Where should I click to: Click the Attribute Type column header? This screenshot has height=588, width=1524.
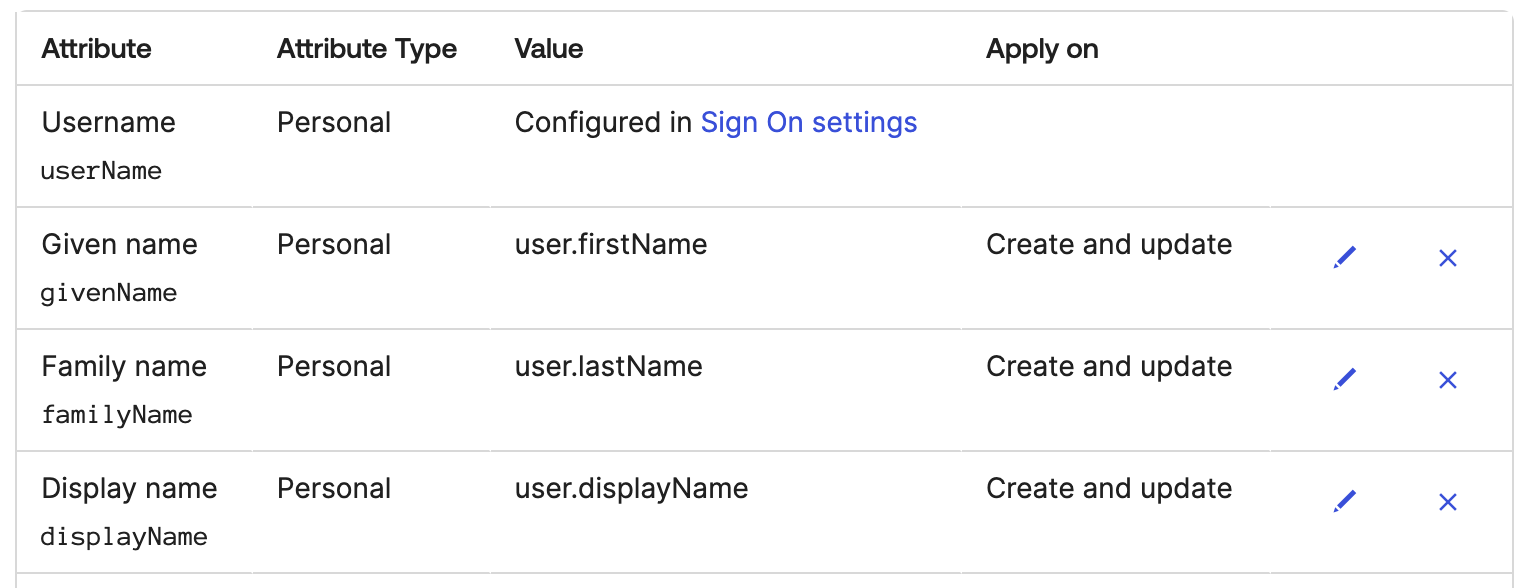point(367,48)
